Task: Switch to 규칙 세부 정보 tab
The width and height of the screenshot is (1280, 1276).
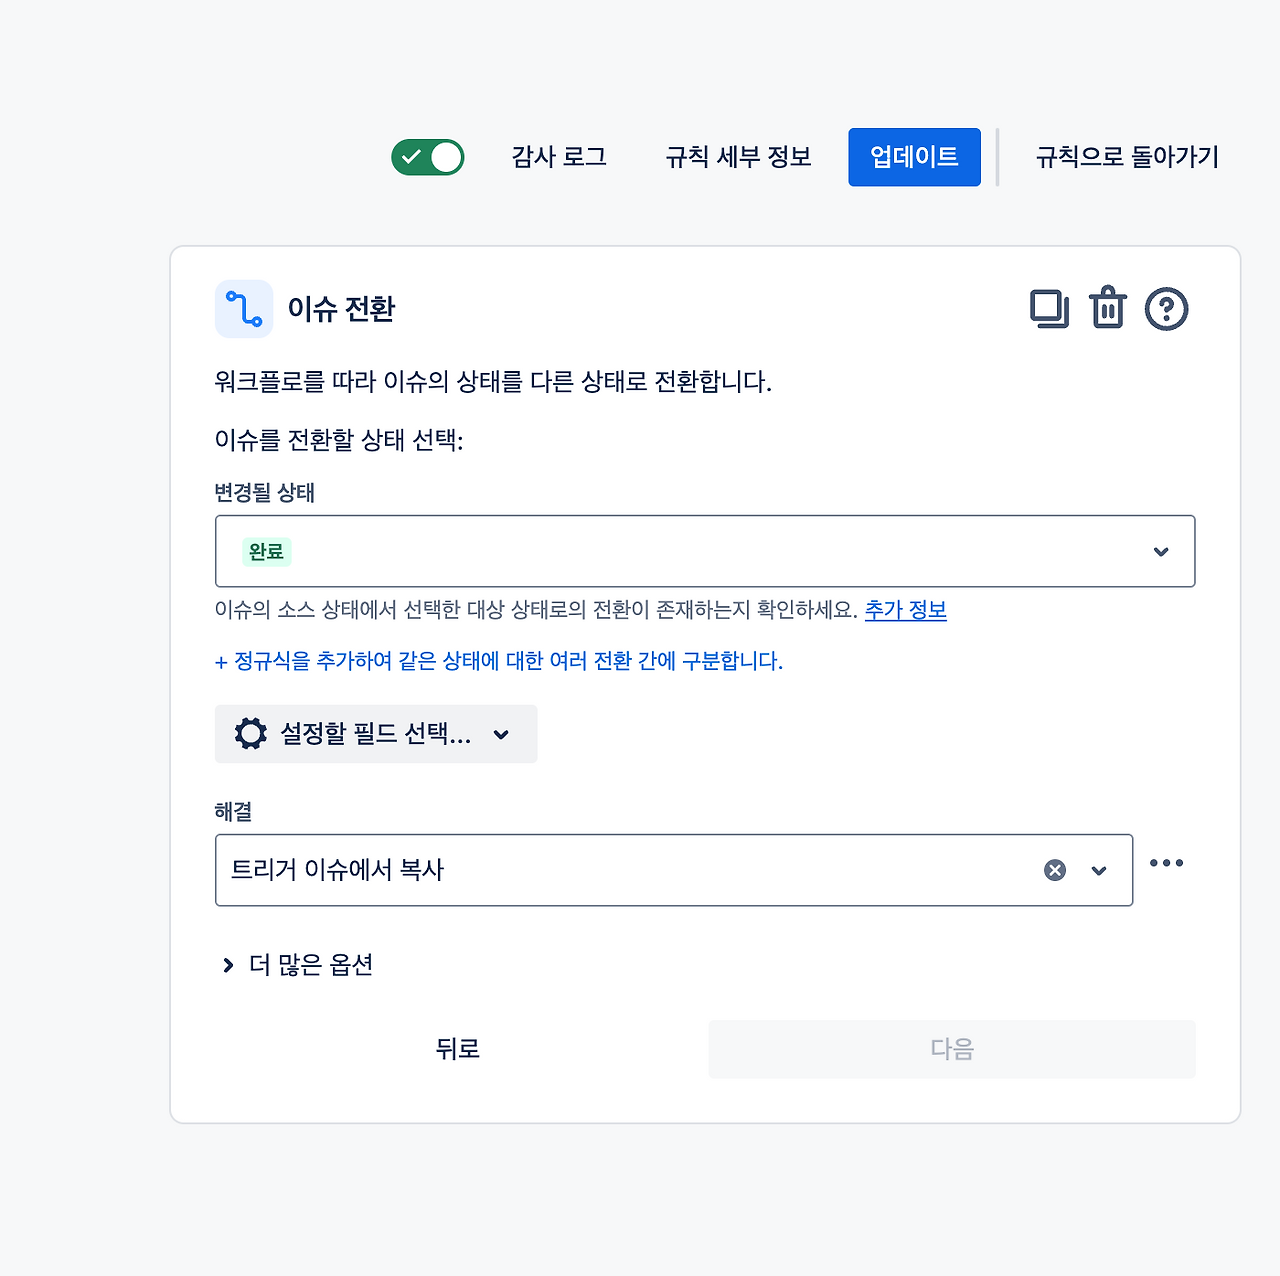Action: (x=737, y=156)
